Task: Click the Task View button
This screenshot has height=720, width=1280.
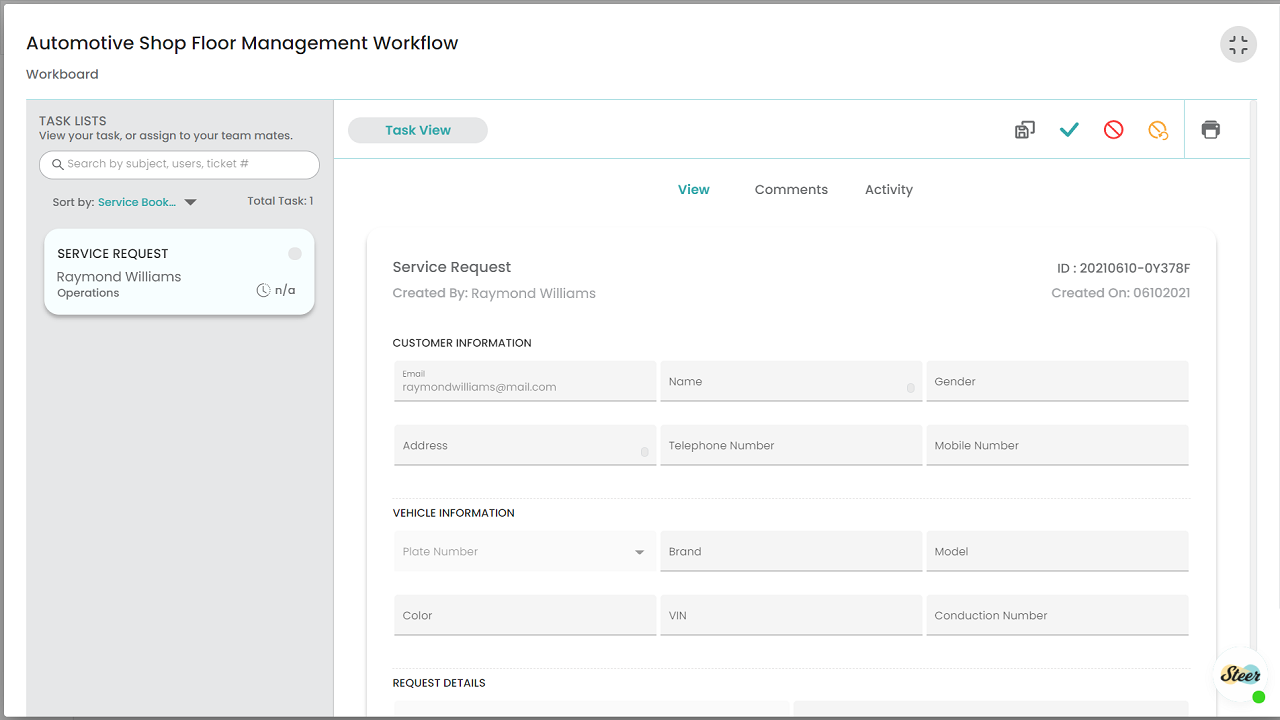Action: (418, 130)
